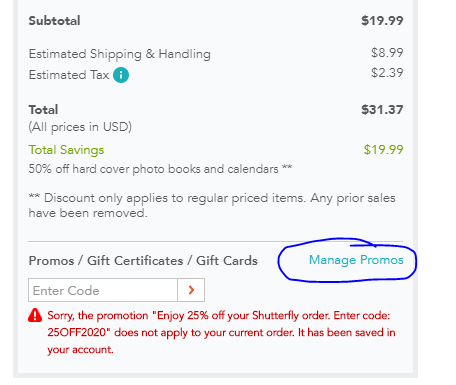This screenshot has width=456, height=385.
Task: Click the green Total Savings label
Action: (x=66, y=150)
